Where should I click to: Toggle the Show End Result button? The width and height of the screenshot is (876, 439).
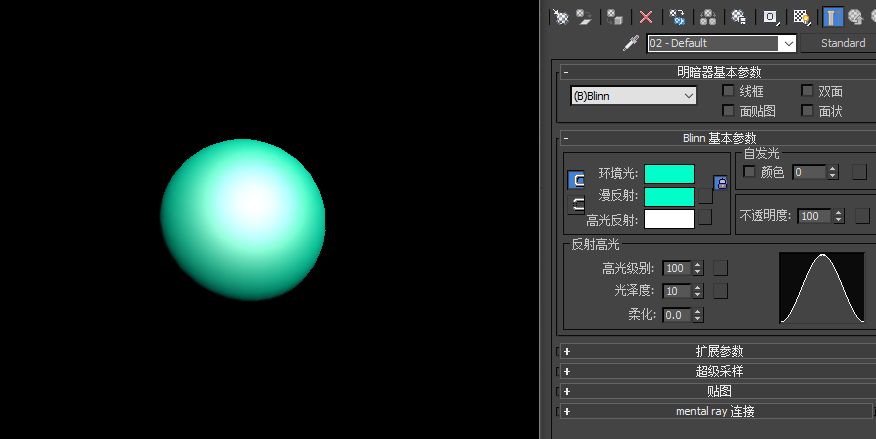pyautogui.click(x=832, y=17)
